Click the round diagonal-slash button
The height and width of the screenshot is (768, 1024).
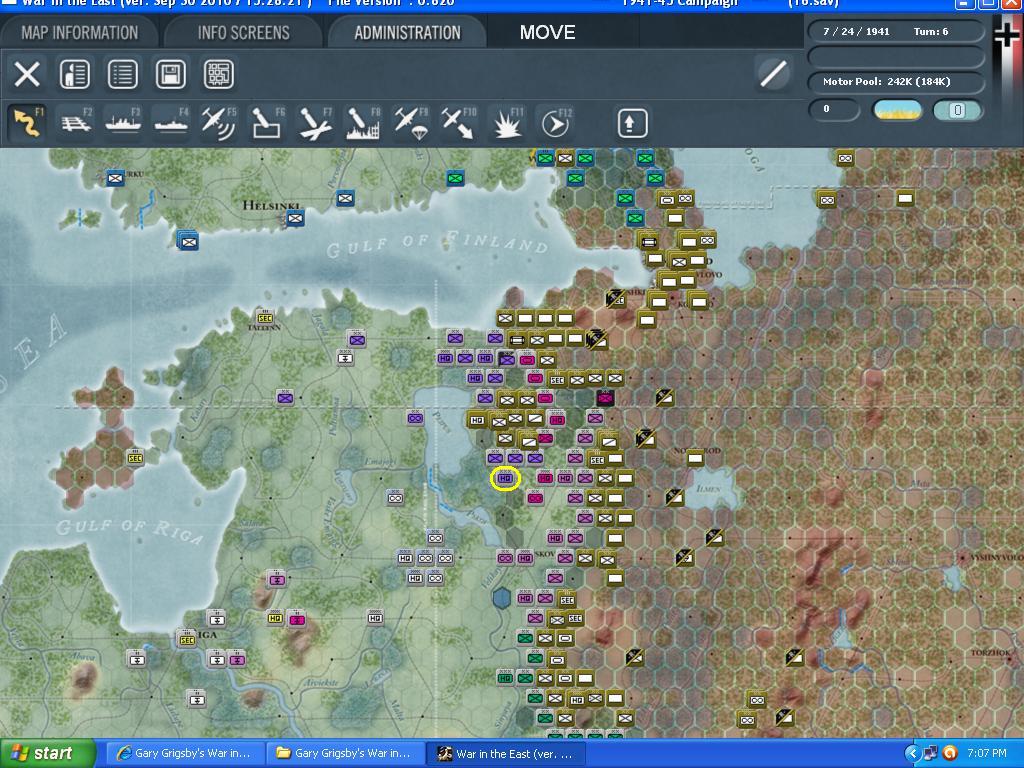[773, 73]
